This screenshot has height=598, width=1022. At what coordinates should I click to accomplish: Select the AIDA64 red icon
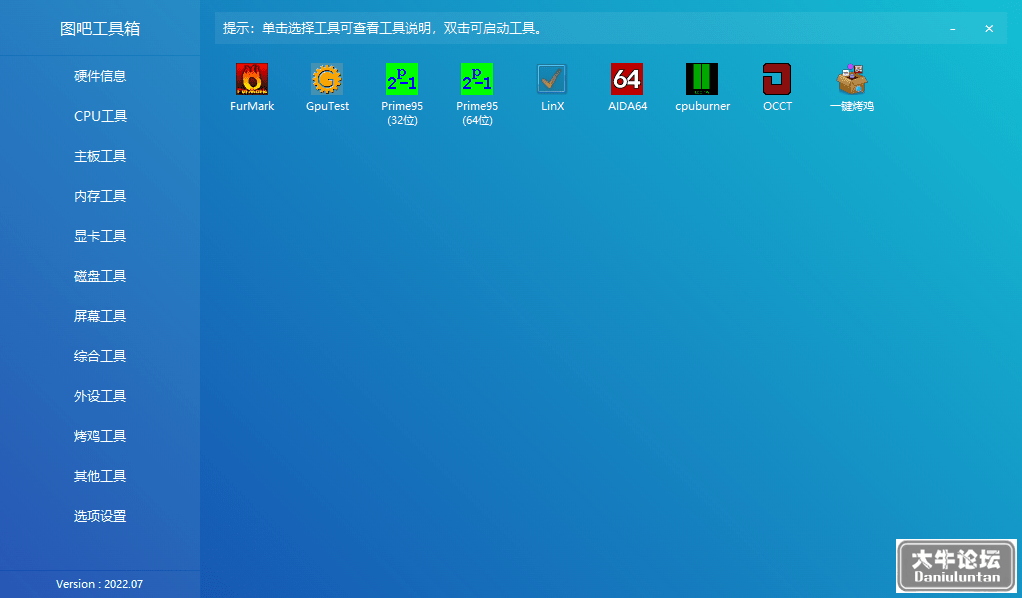627,79
